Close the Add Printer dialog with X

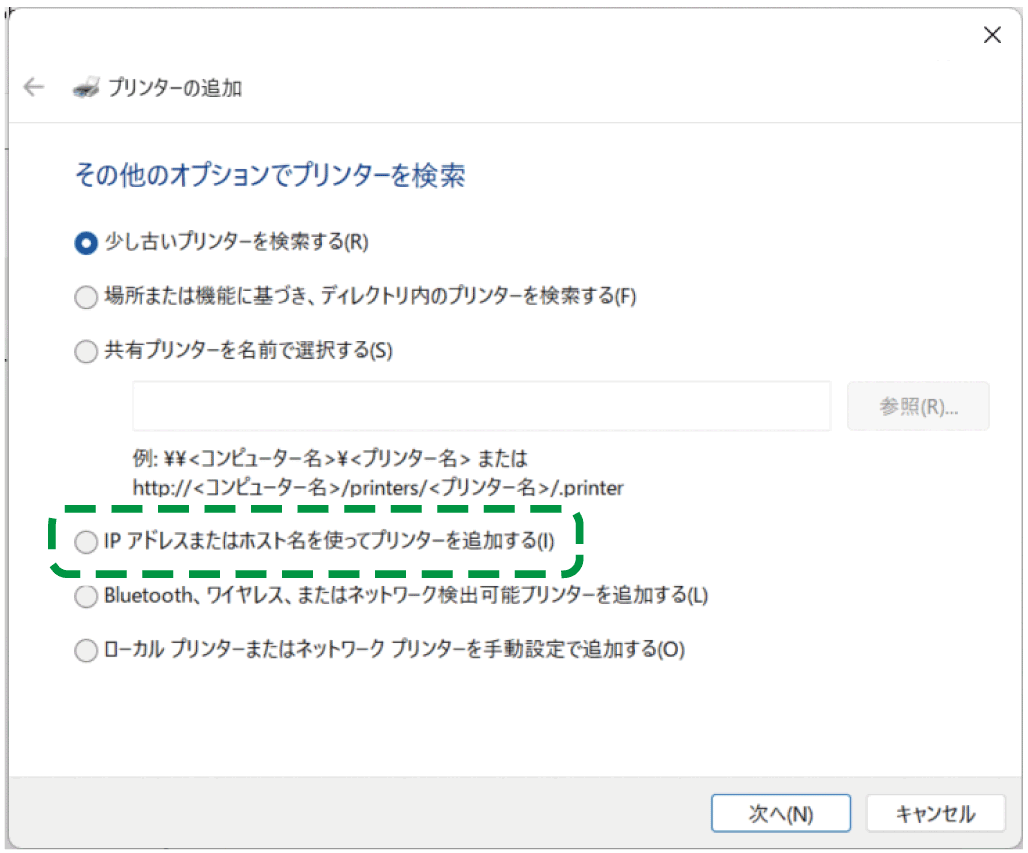(992, 36)
